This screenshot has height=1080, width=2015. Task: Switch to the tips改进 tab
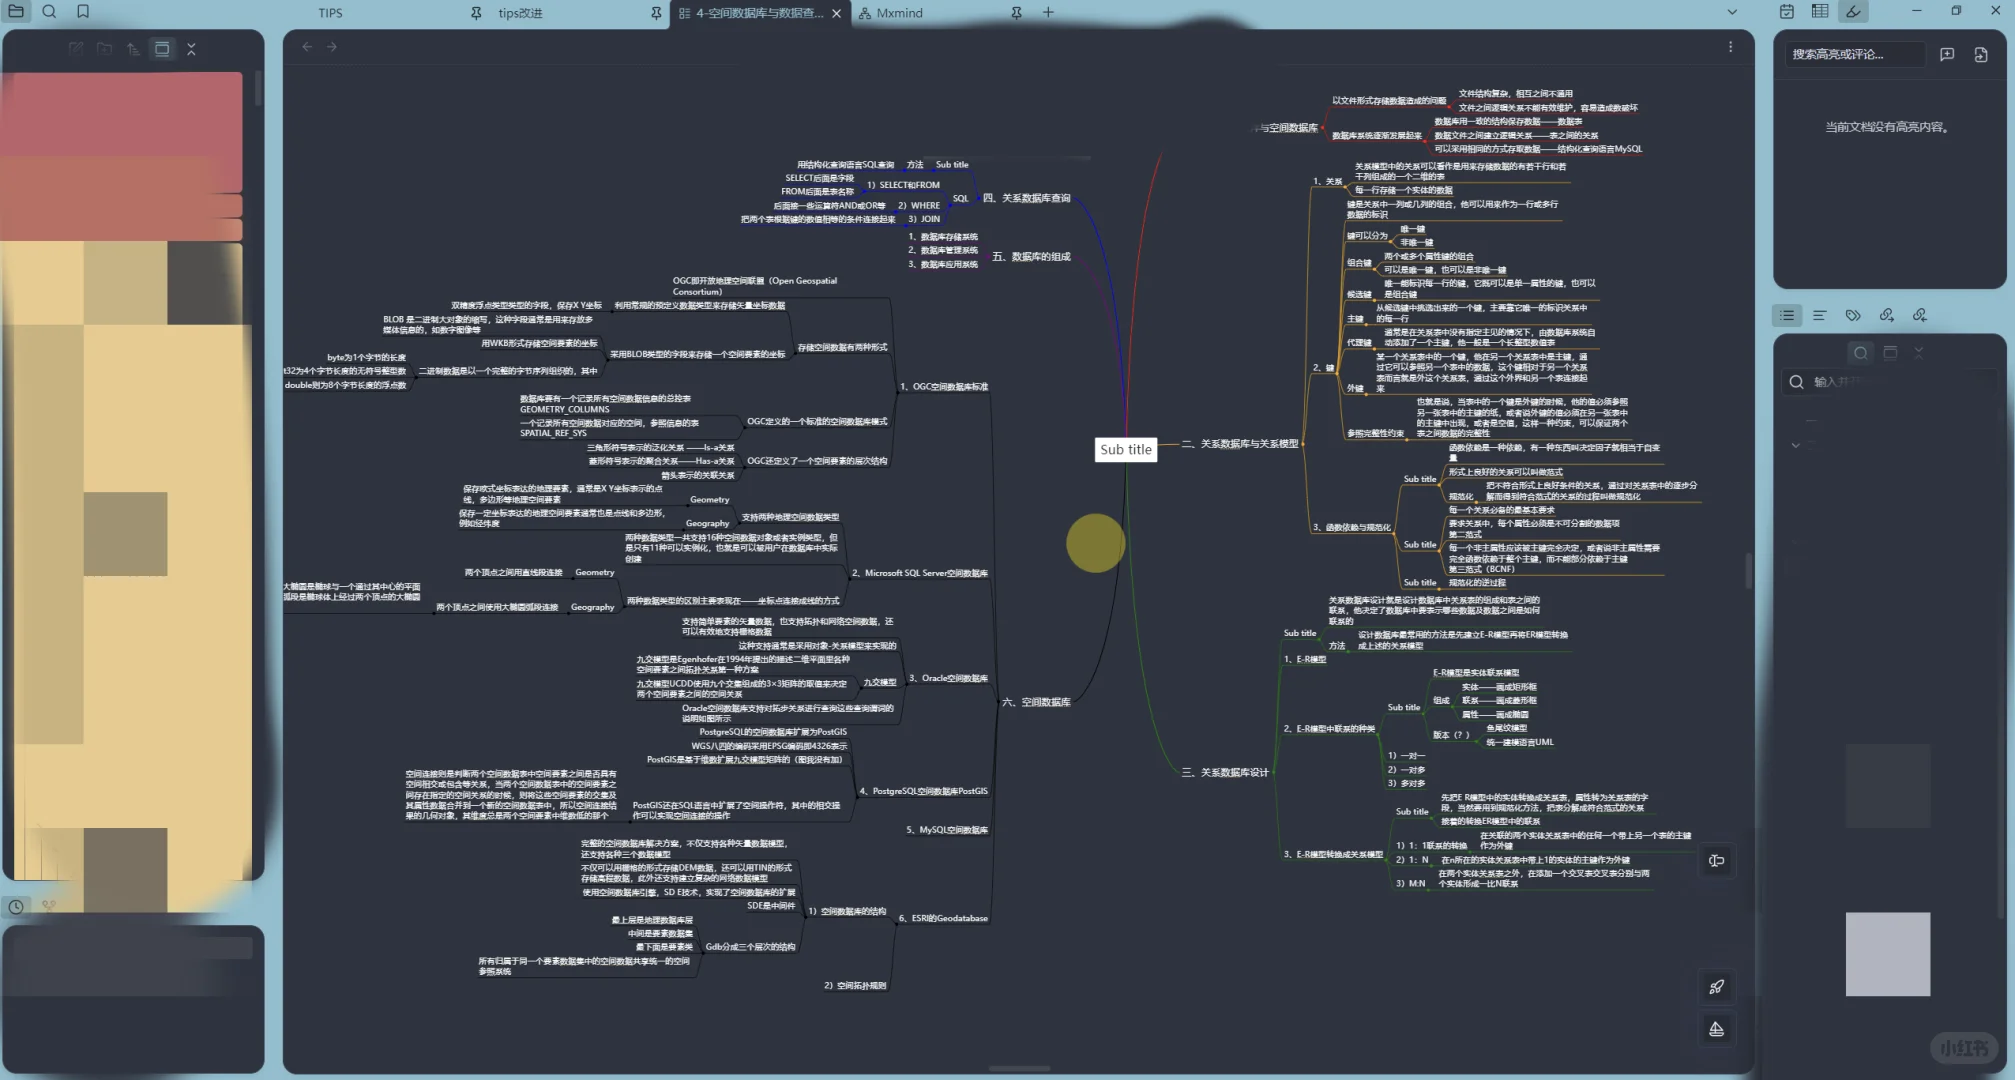tap(520, 13)
